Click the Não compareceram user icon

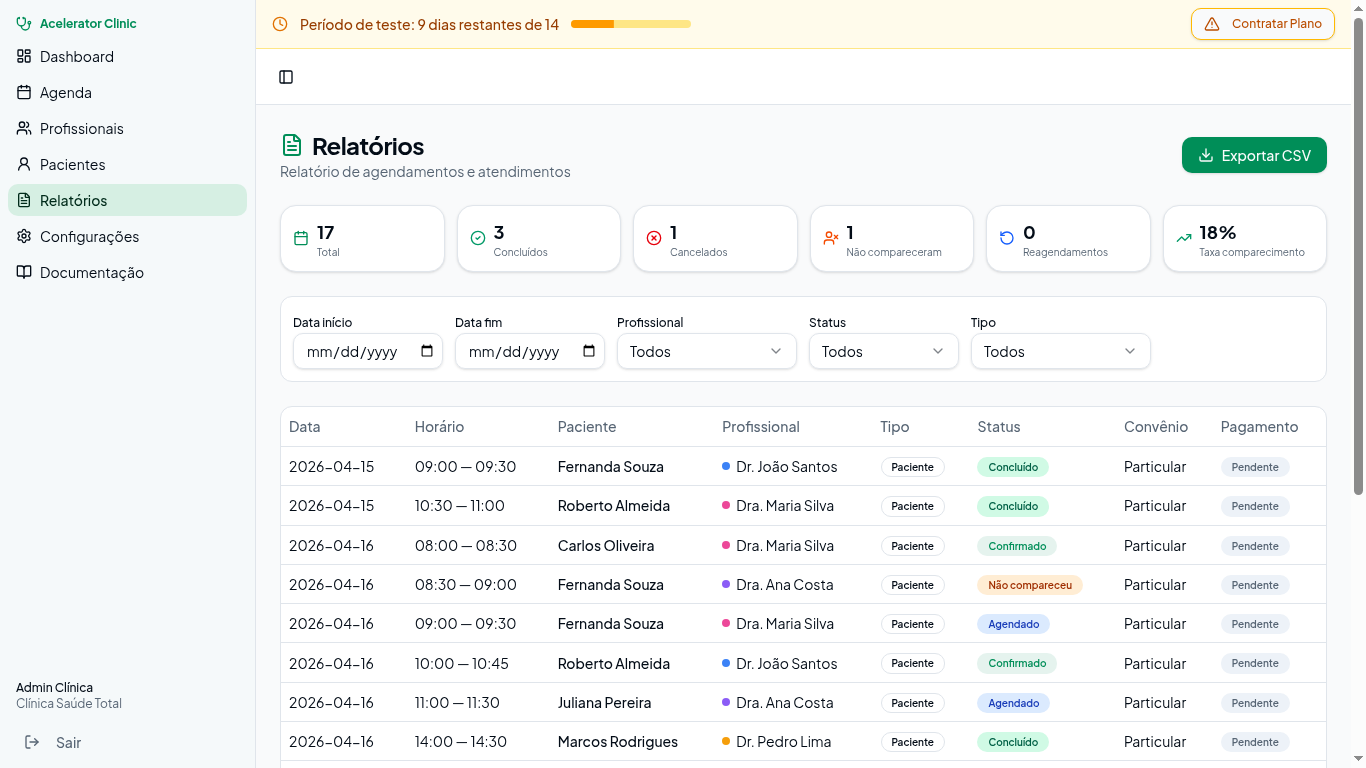pos(830,238)
